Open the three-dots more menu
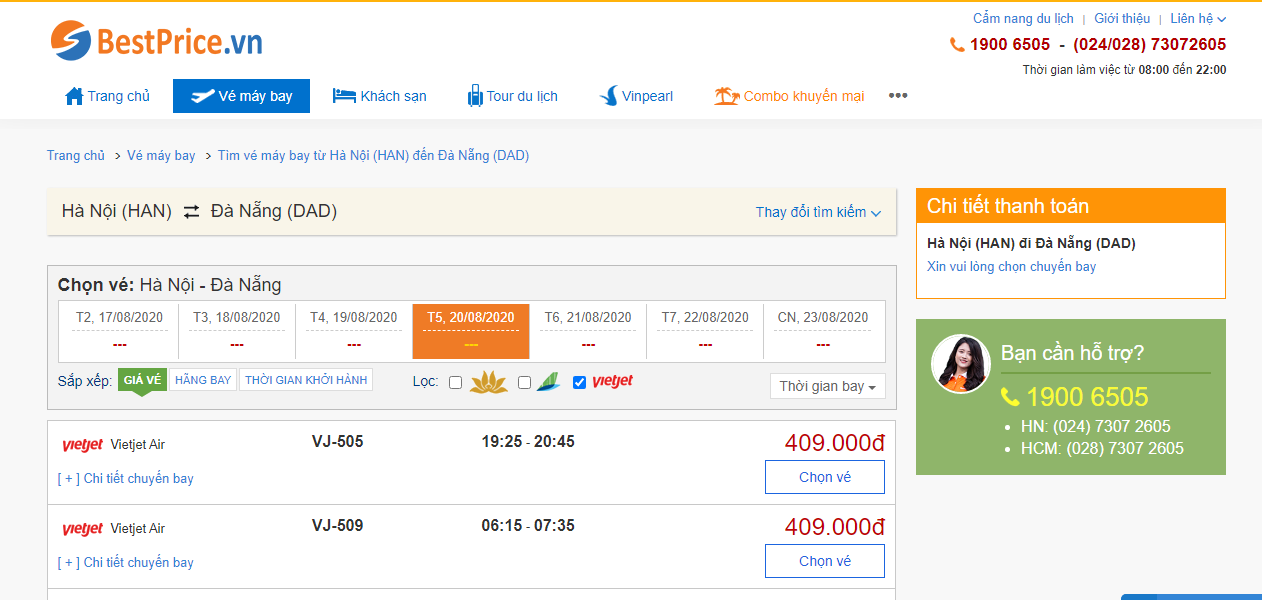Image resolution: width=1262 pixels, height=600 pixels. tap(898, 96)
